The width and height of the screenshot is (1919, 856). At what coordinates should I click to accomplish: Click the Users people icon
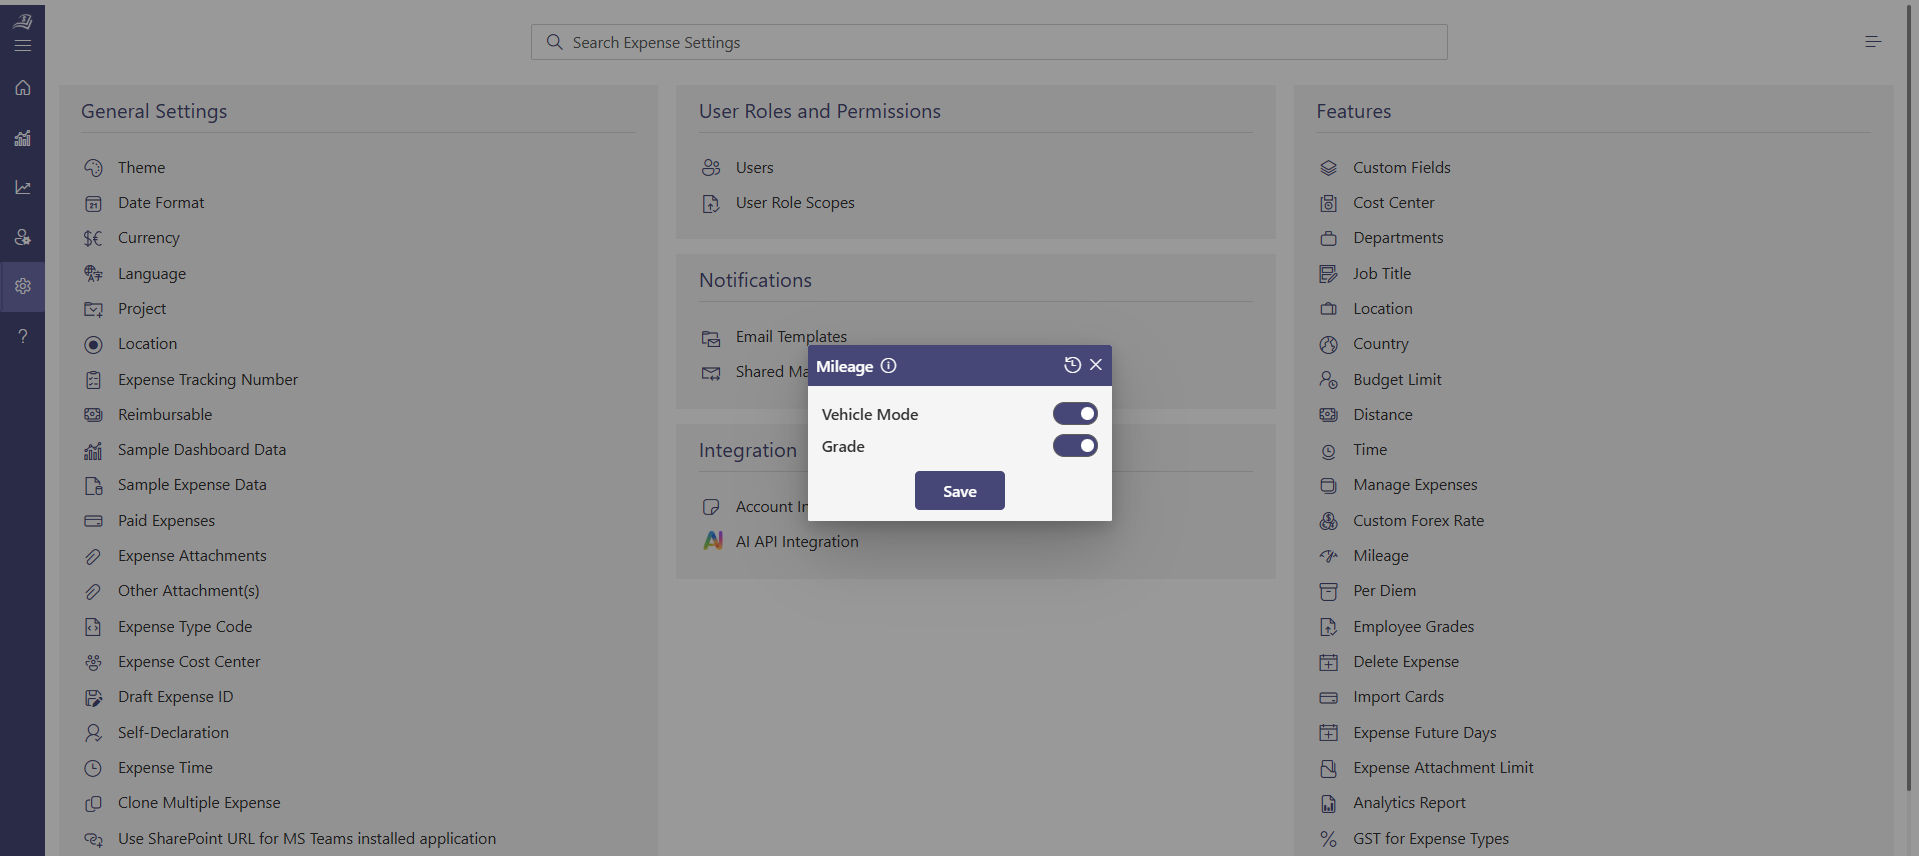click(711, 167)
